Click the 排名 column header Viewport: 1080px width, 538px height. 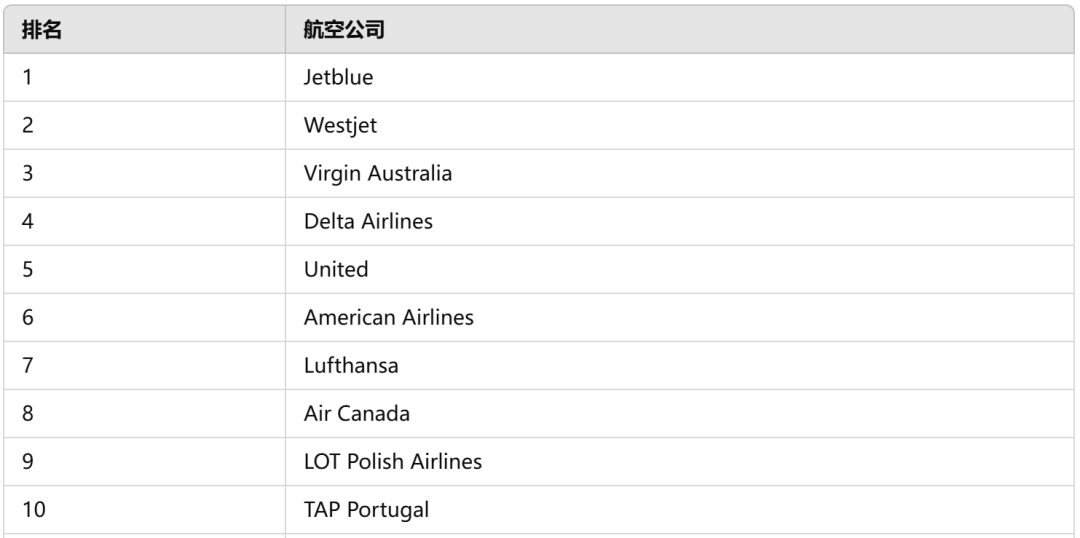click(144, 29)
